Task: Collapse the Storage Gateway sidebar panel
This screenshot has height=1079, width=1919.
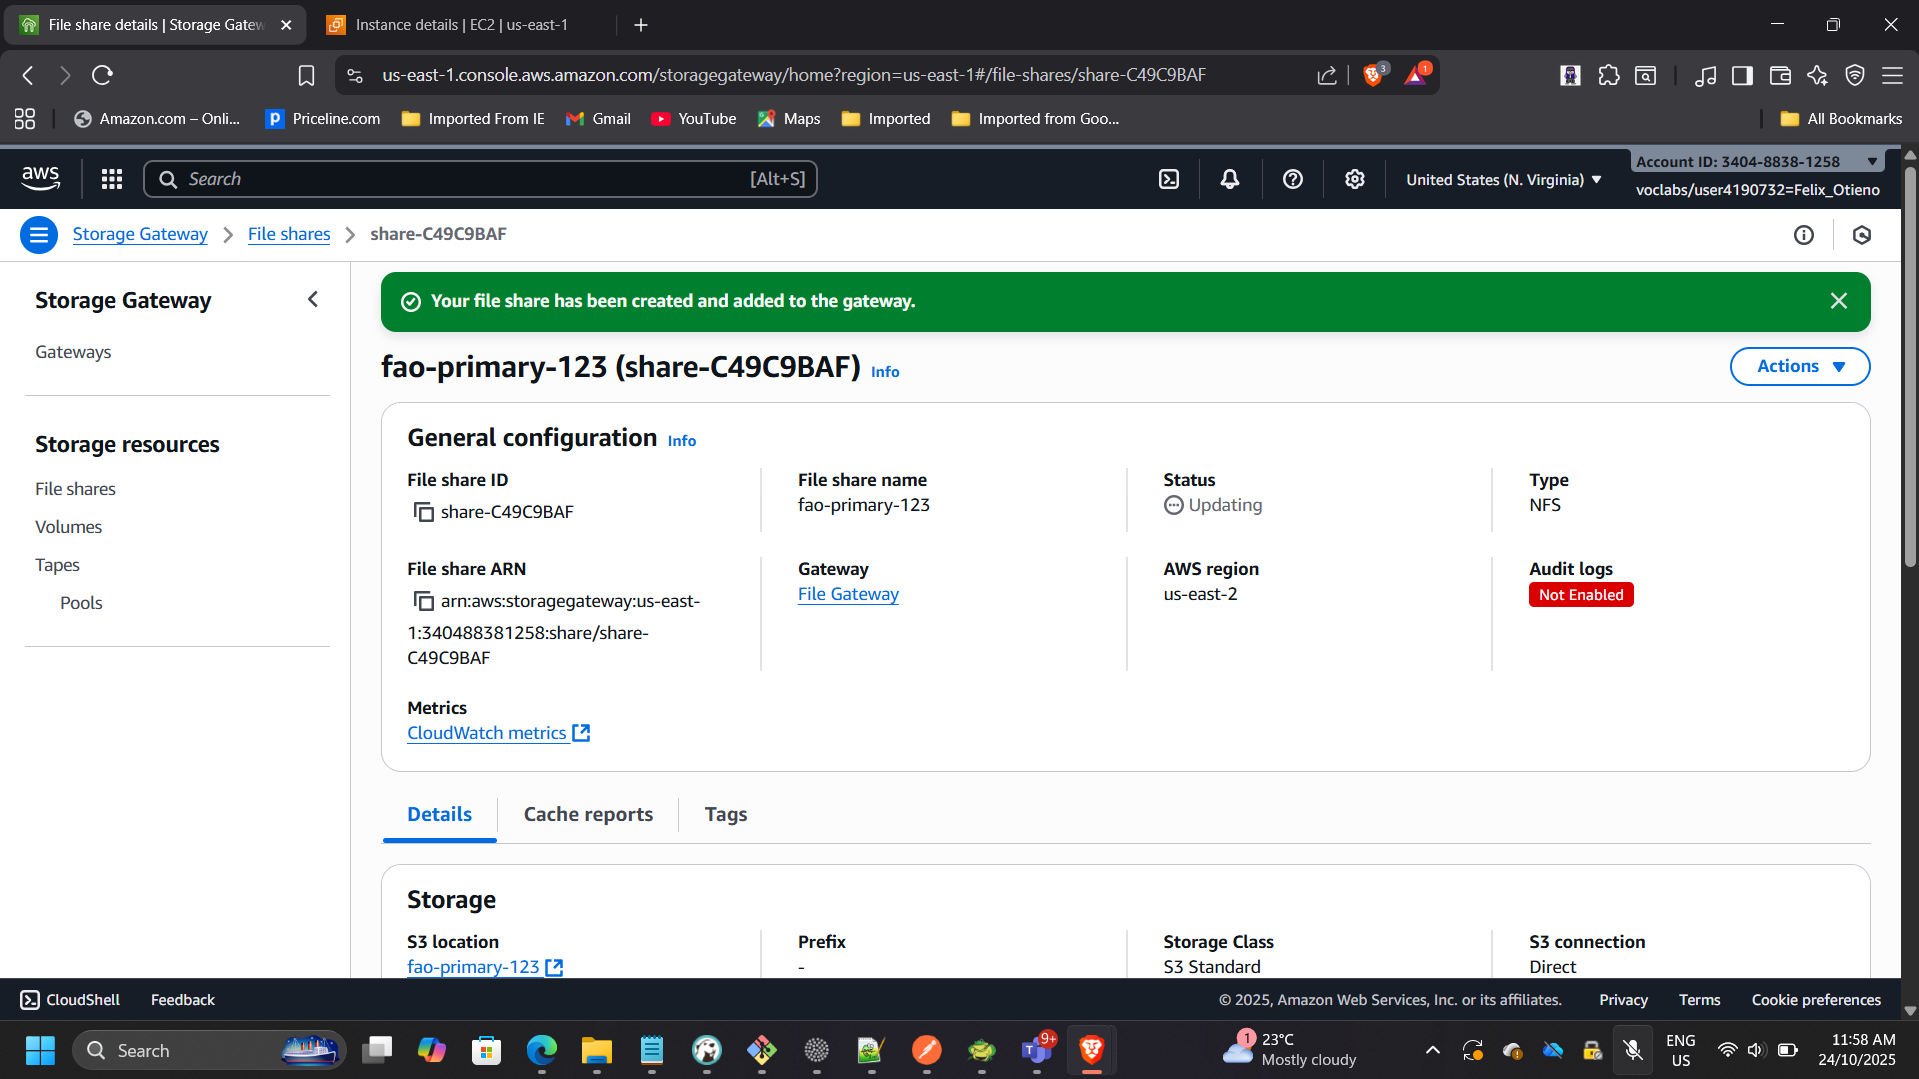Action: pyautogui.click(x=312, y=299)
